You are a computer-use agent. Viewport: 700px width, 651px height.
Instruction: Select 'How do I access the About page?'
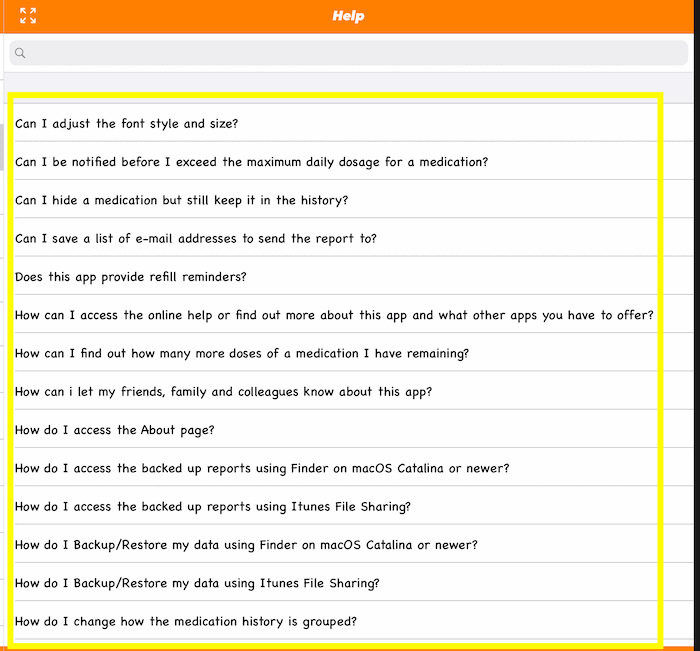coord(115,430)
